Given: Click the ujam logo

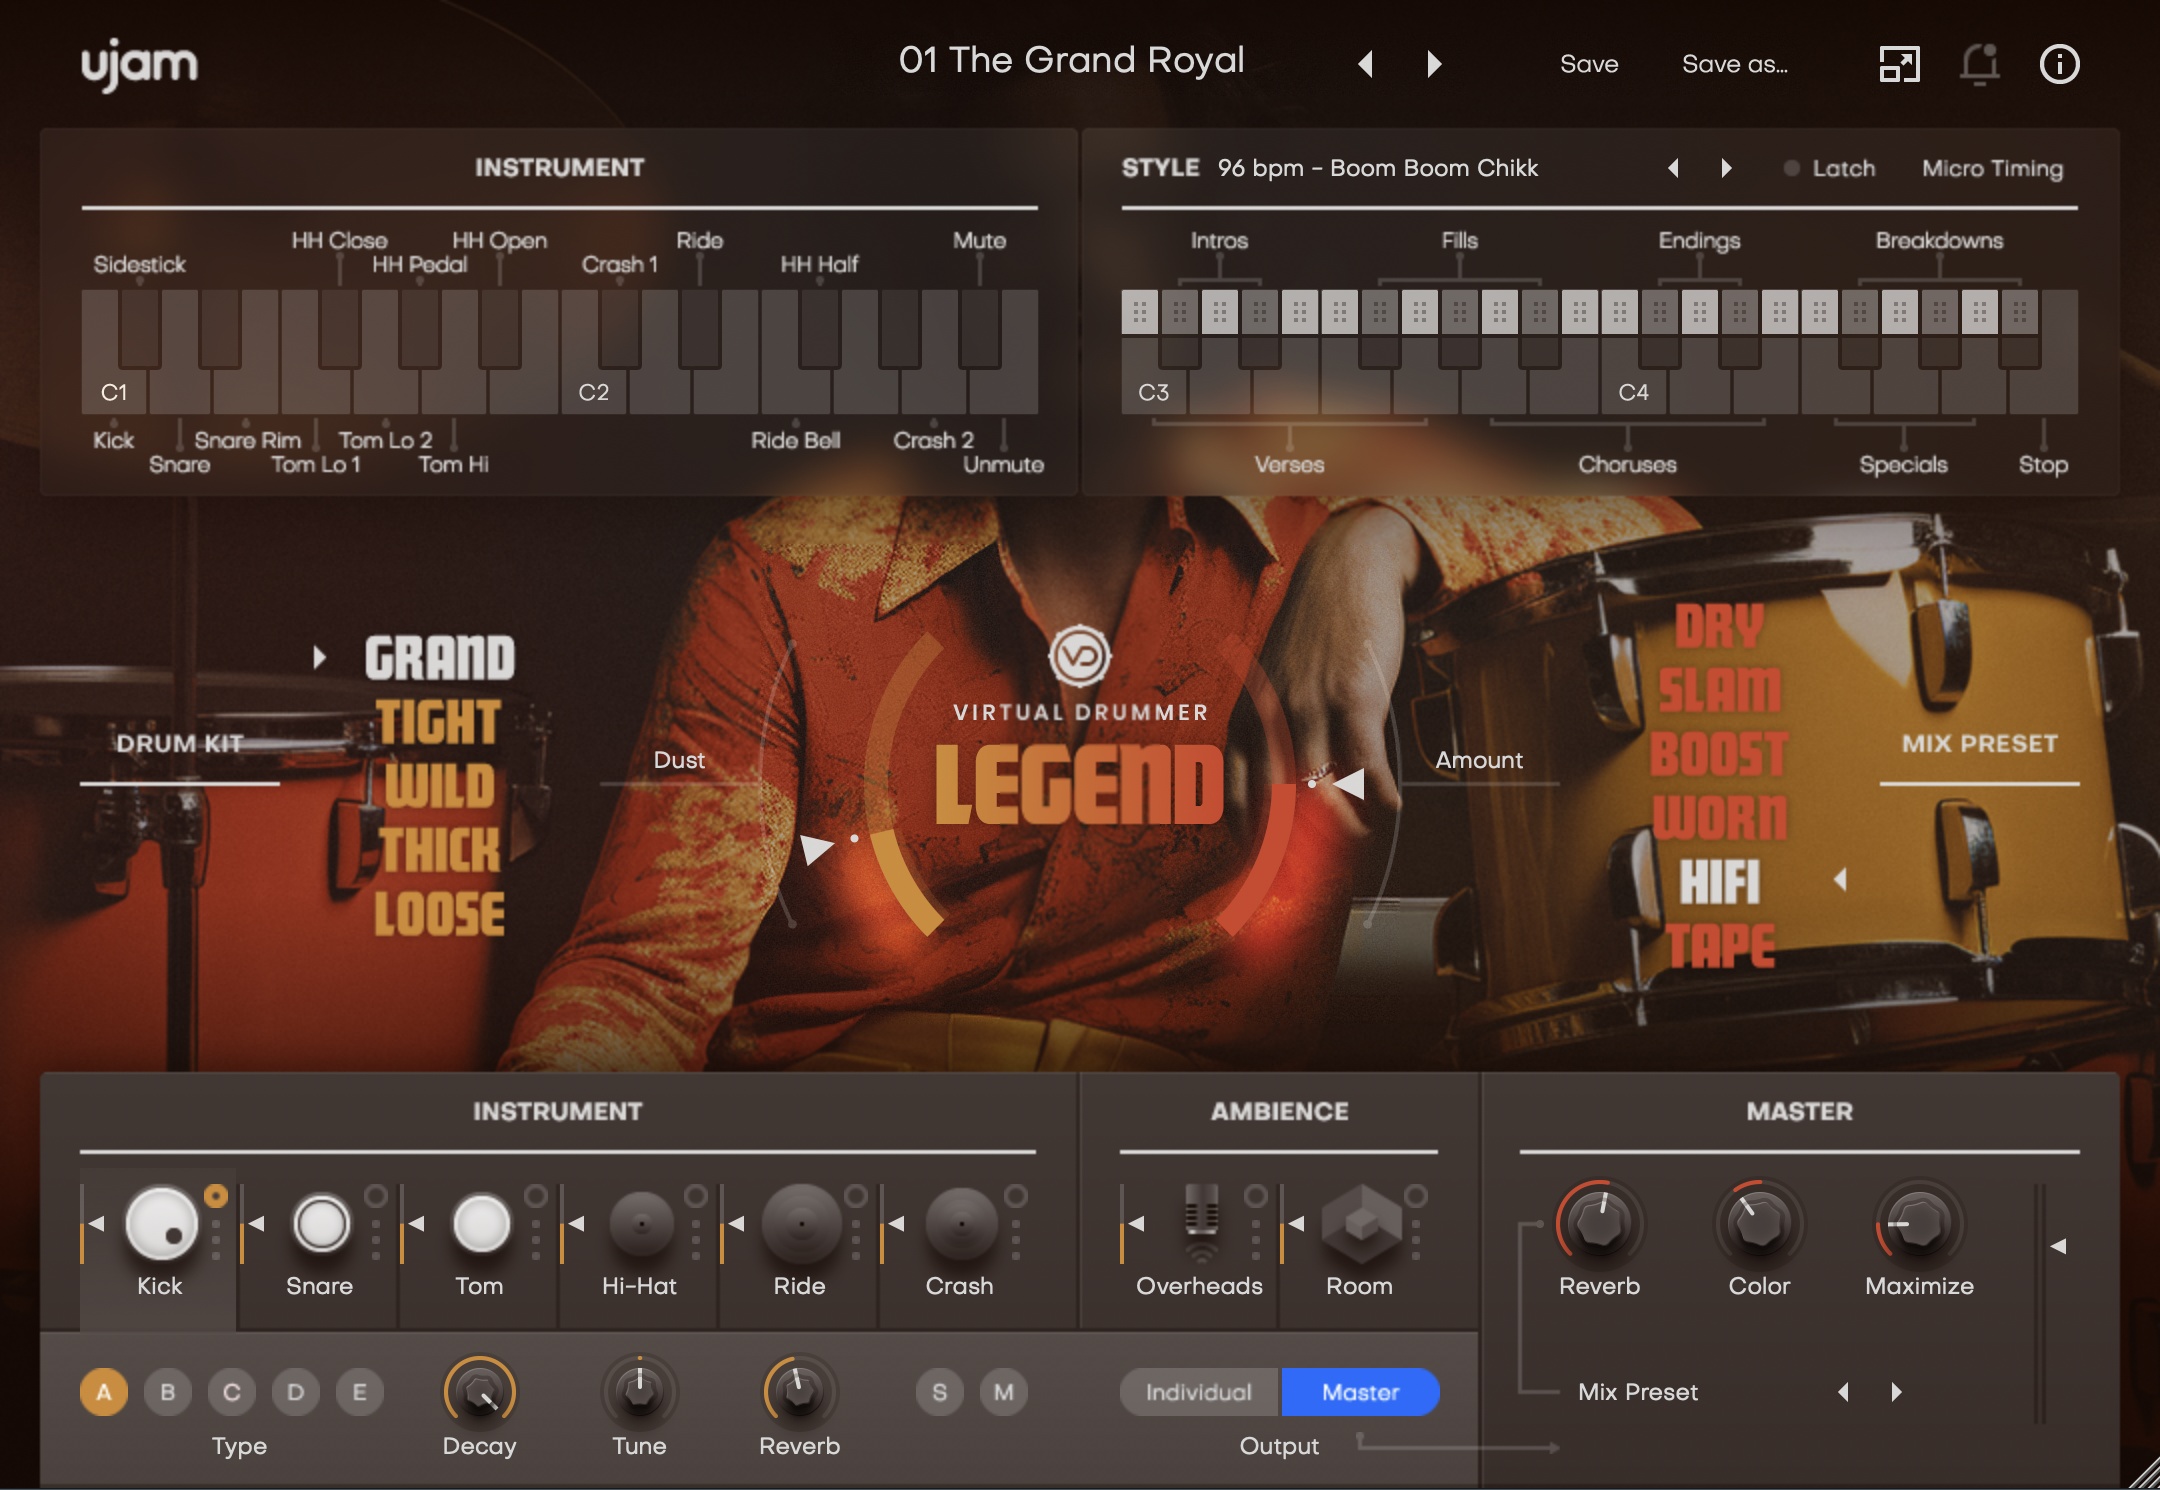Looking at the screenshot, I should 140,63.
